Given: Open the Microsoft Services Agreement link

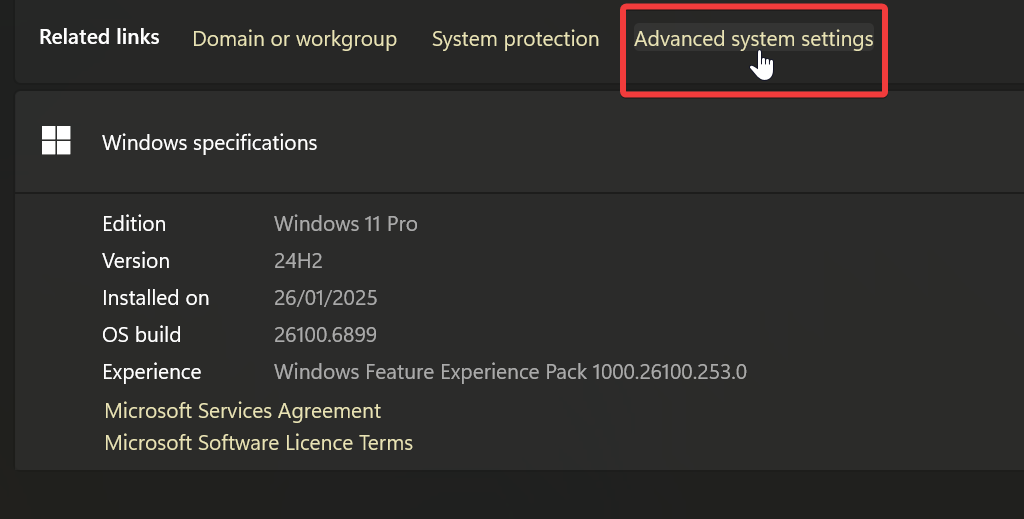Looking at the screenshot, I should [242, 411].
